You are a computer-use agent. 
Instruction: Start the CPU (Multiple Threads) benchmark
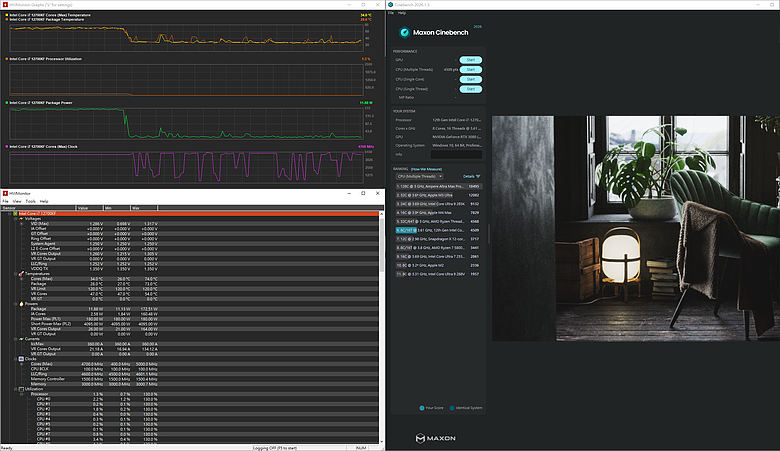tap(471, 70)
